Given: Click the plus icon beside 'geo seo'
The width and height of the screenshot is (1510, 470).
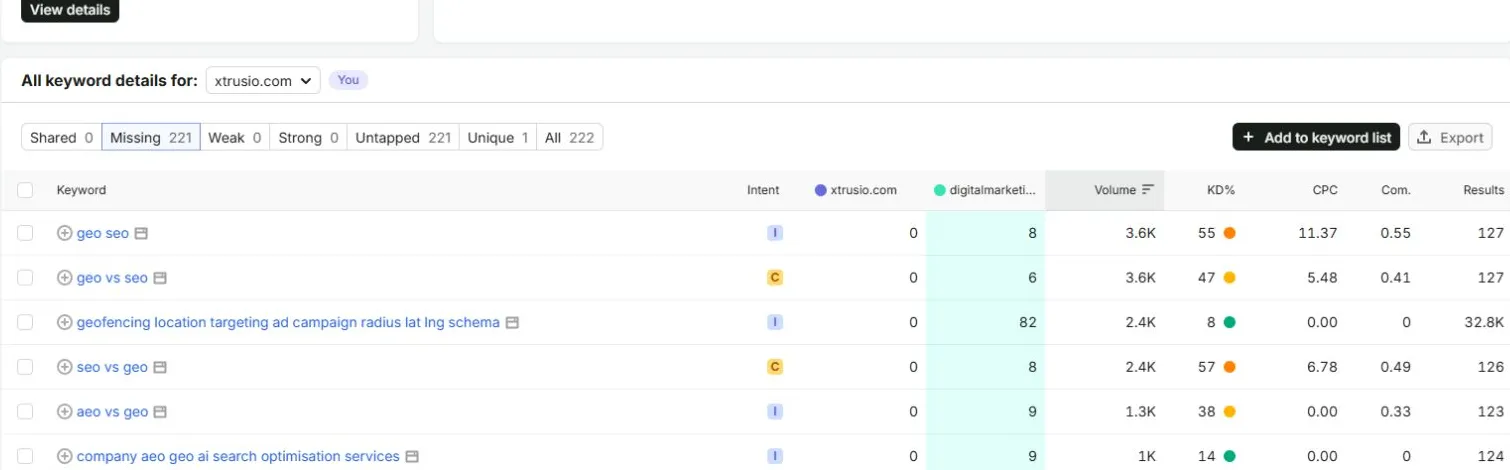Looking at the screenshot, I should tap(64, 233).
